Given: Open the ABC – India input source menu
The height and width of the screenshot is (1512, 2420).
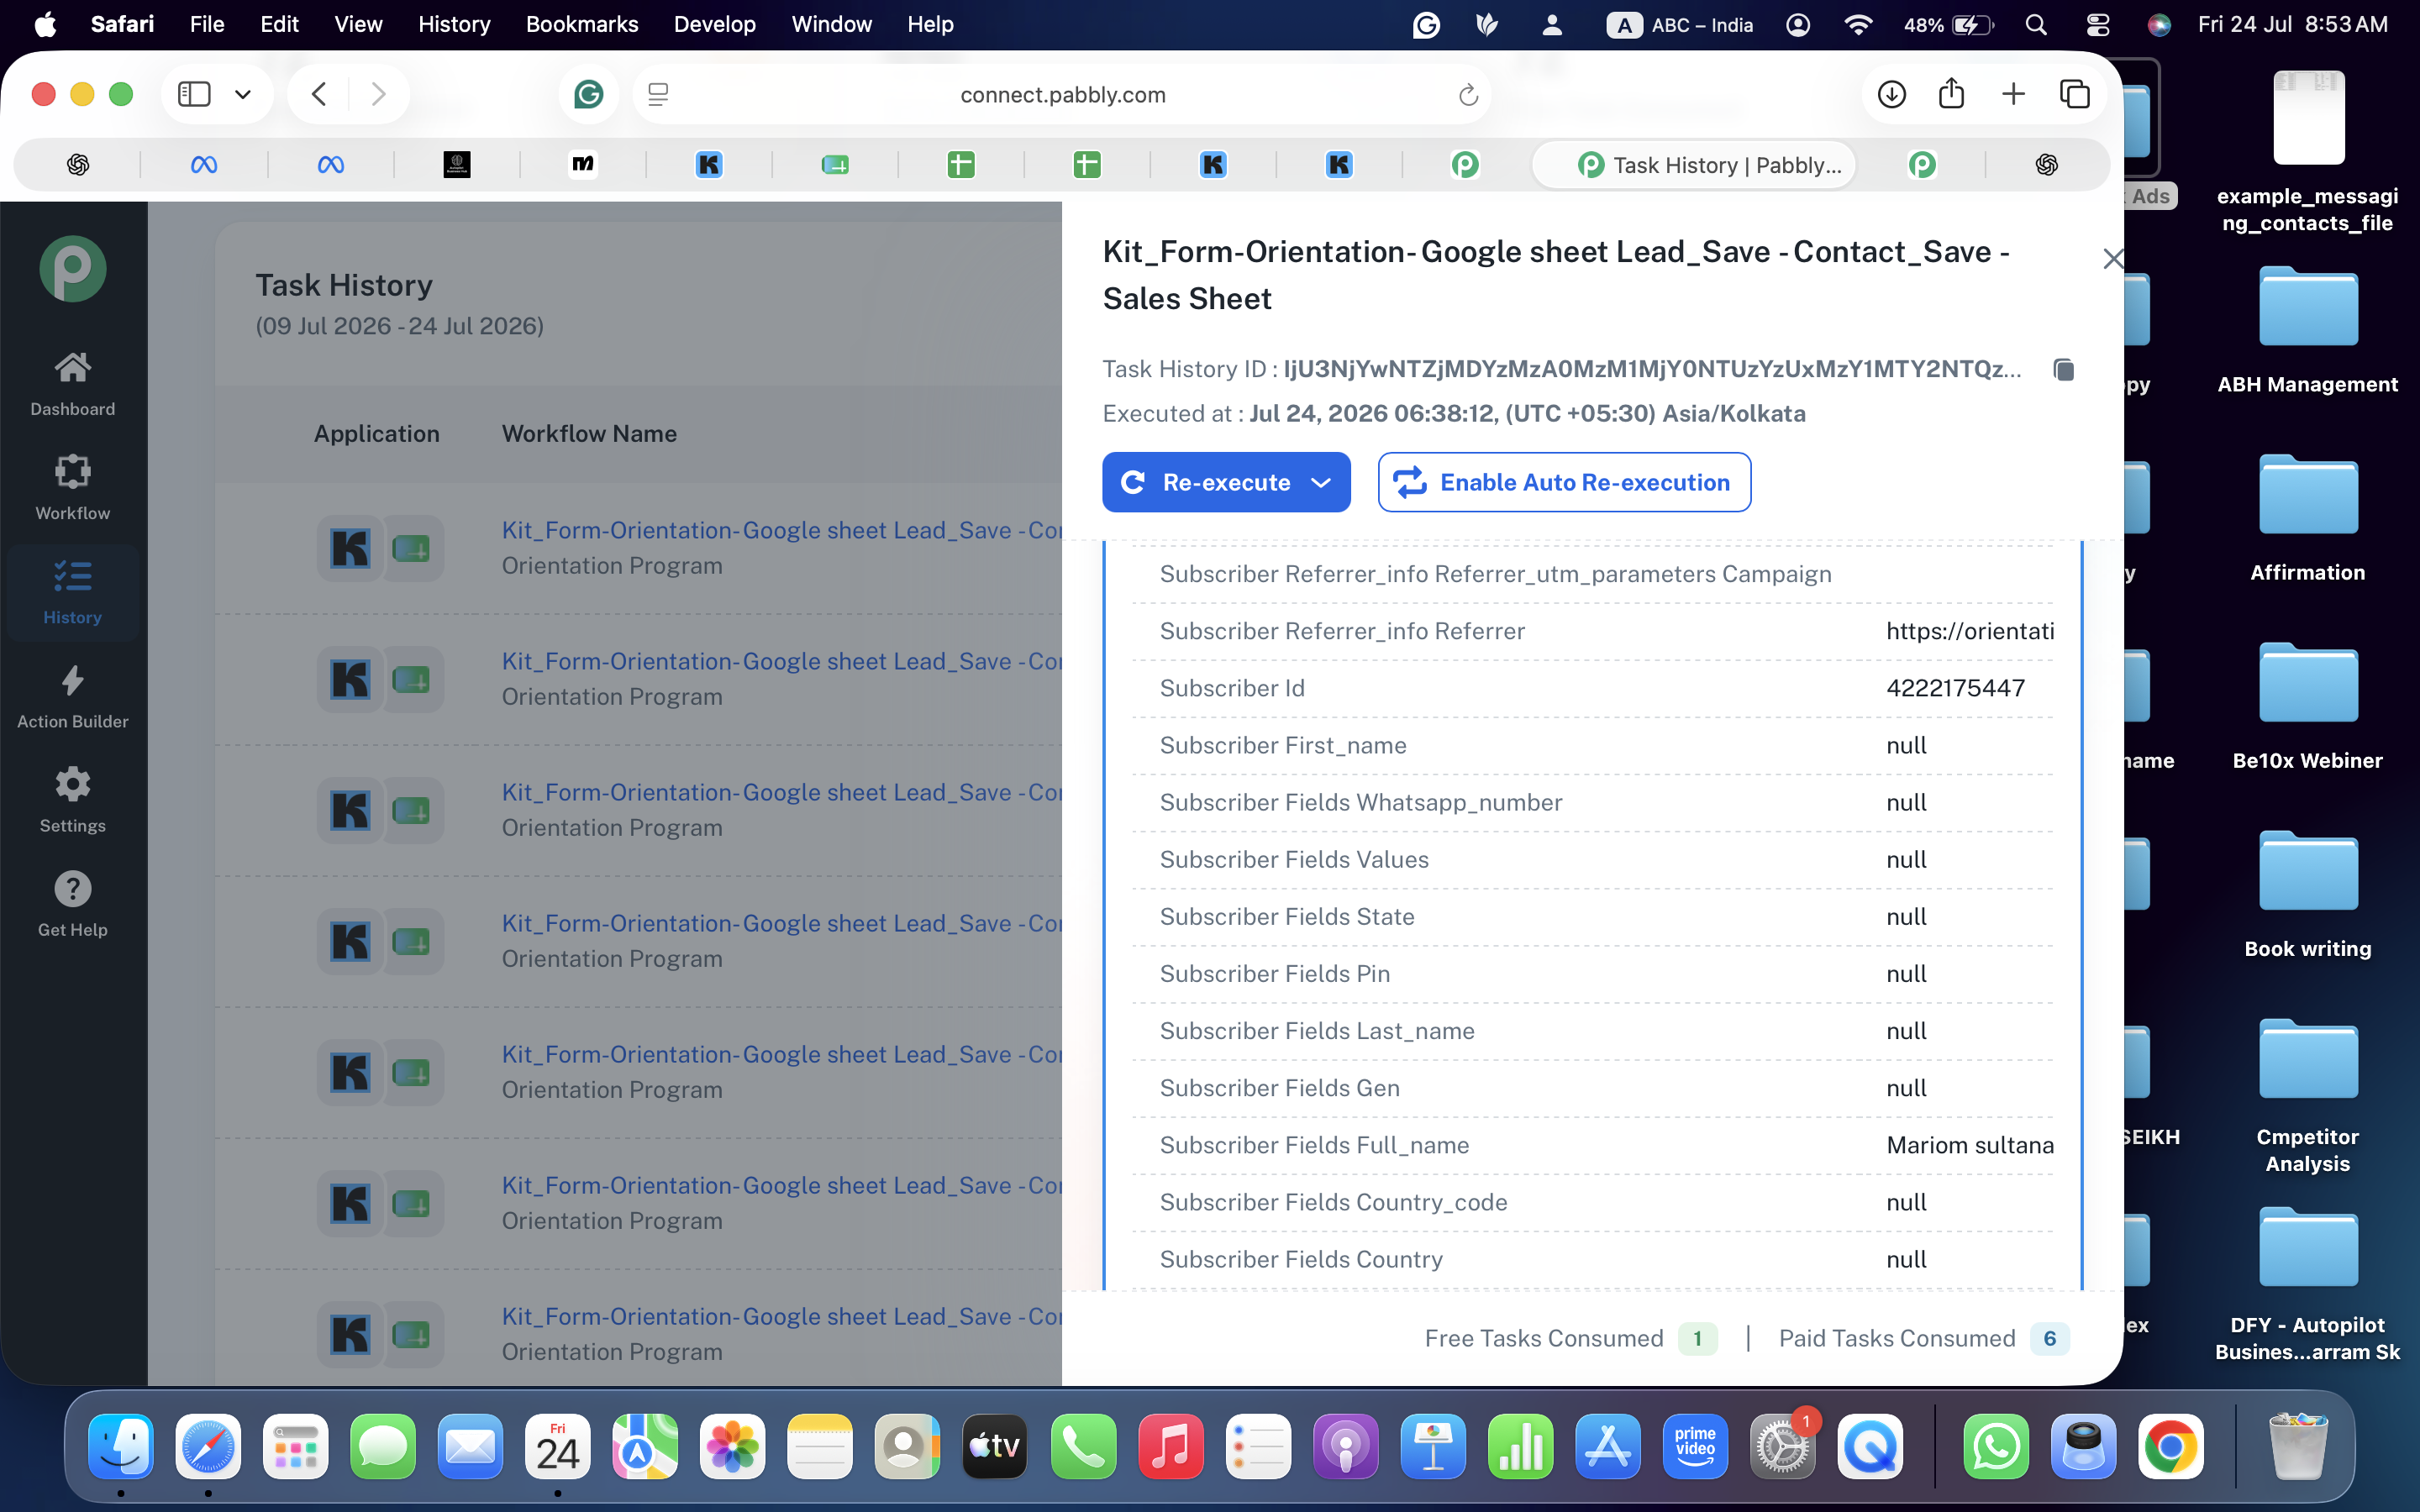Looking at the screenshot, I should coord(1680,24).
